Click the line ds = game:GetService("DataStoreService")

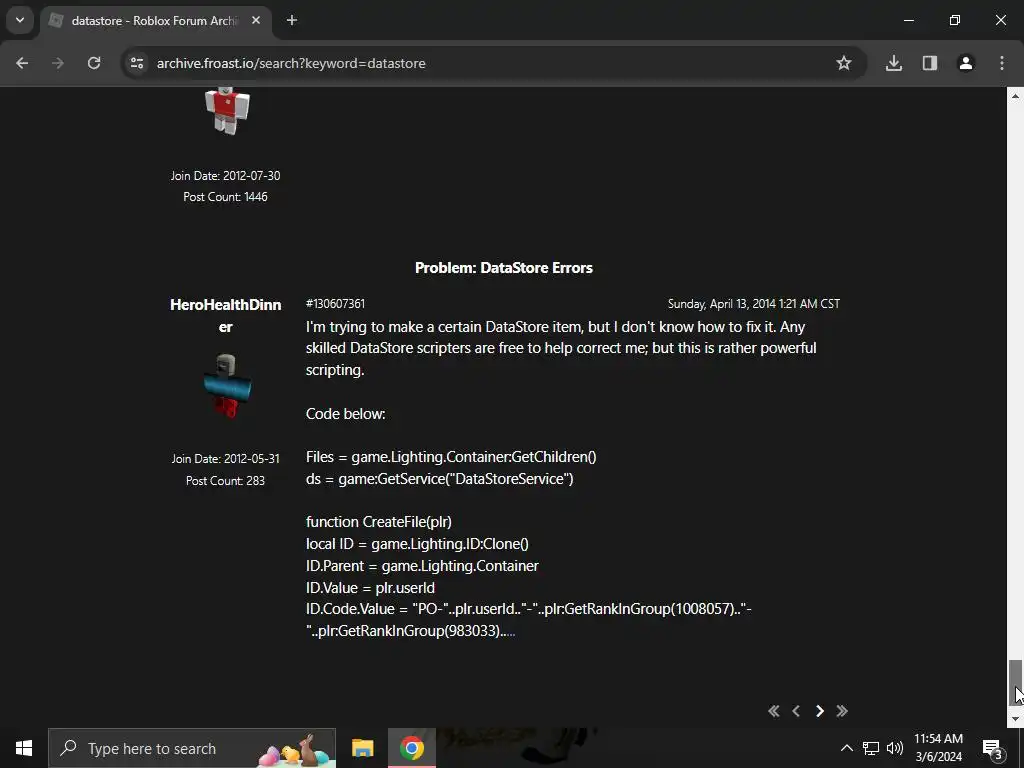coord(440,479)
